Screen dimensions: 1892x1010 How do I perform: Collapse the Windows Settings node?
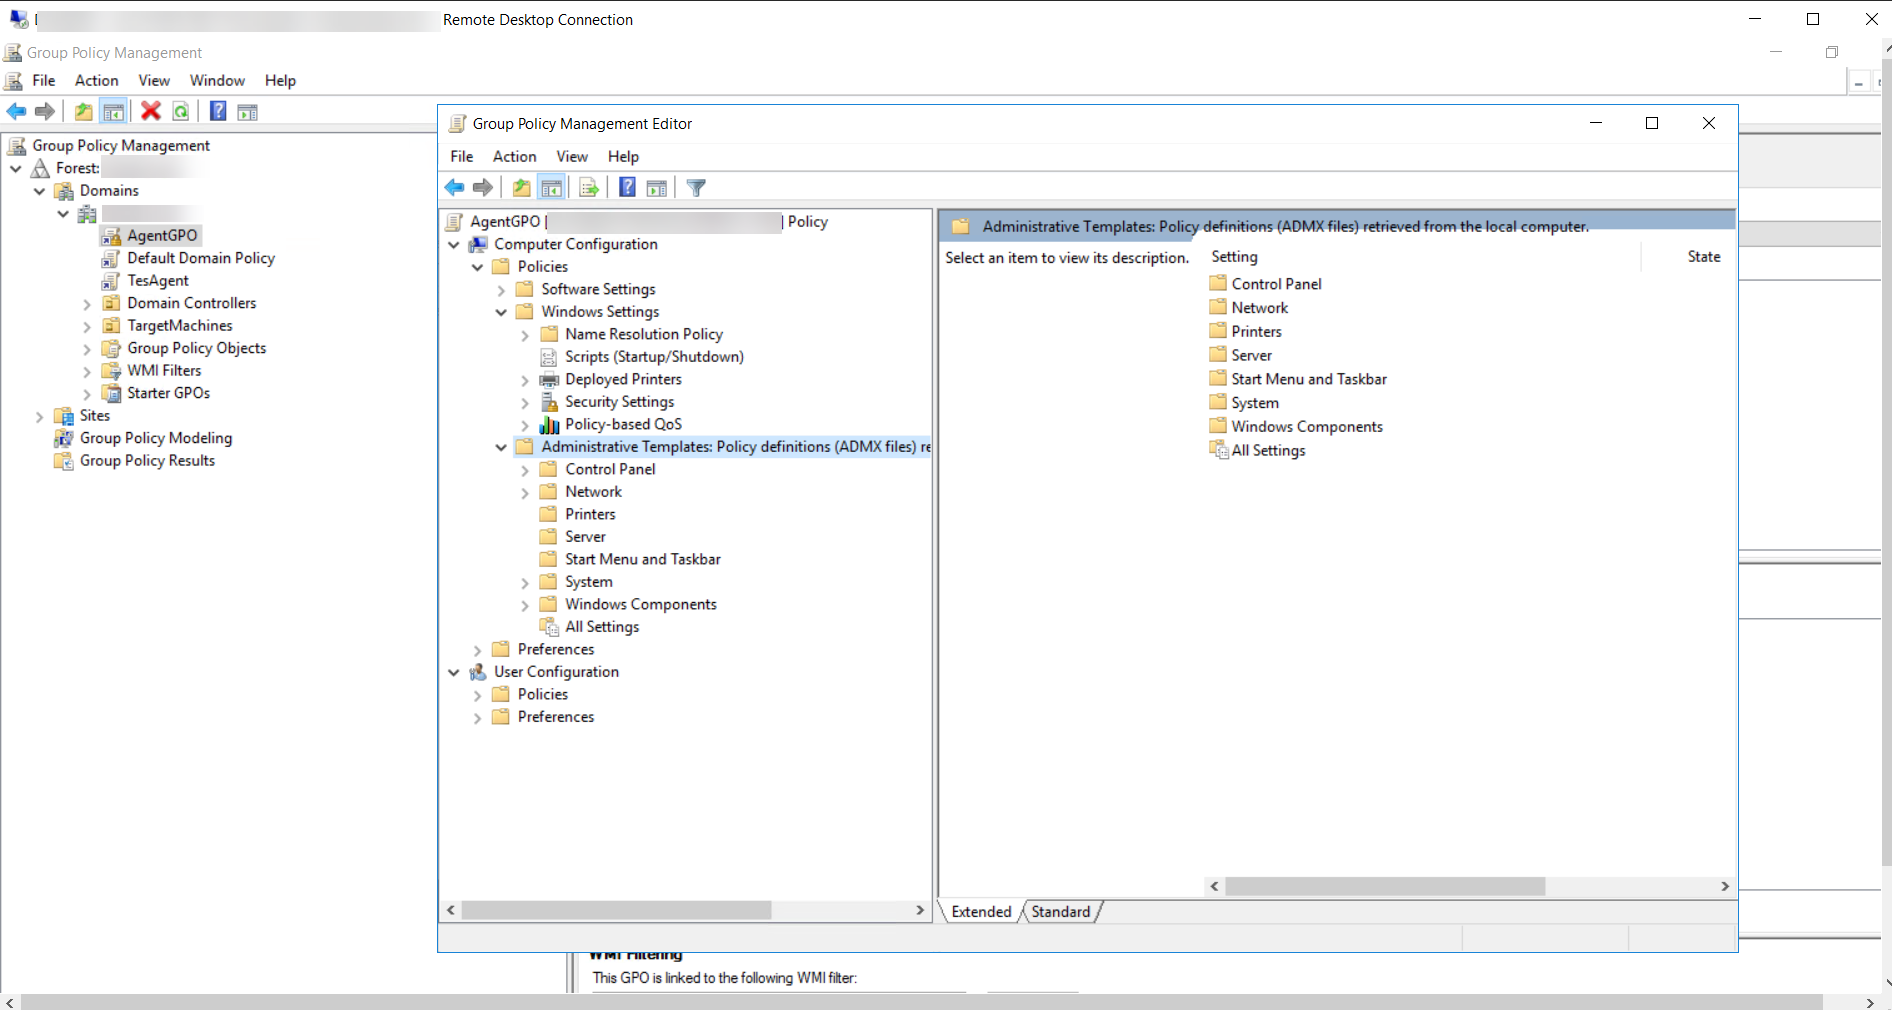click(x=501, y=312)
